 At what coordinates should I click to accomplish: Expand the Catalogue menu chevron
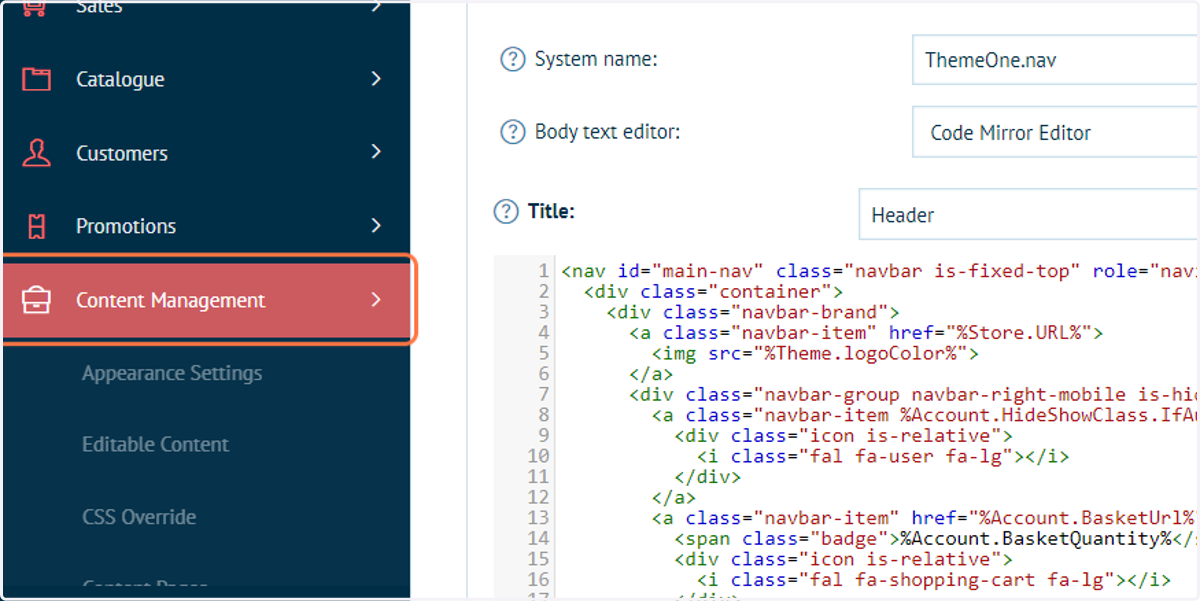376,79
